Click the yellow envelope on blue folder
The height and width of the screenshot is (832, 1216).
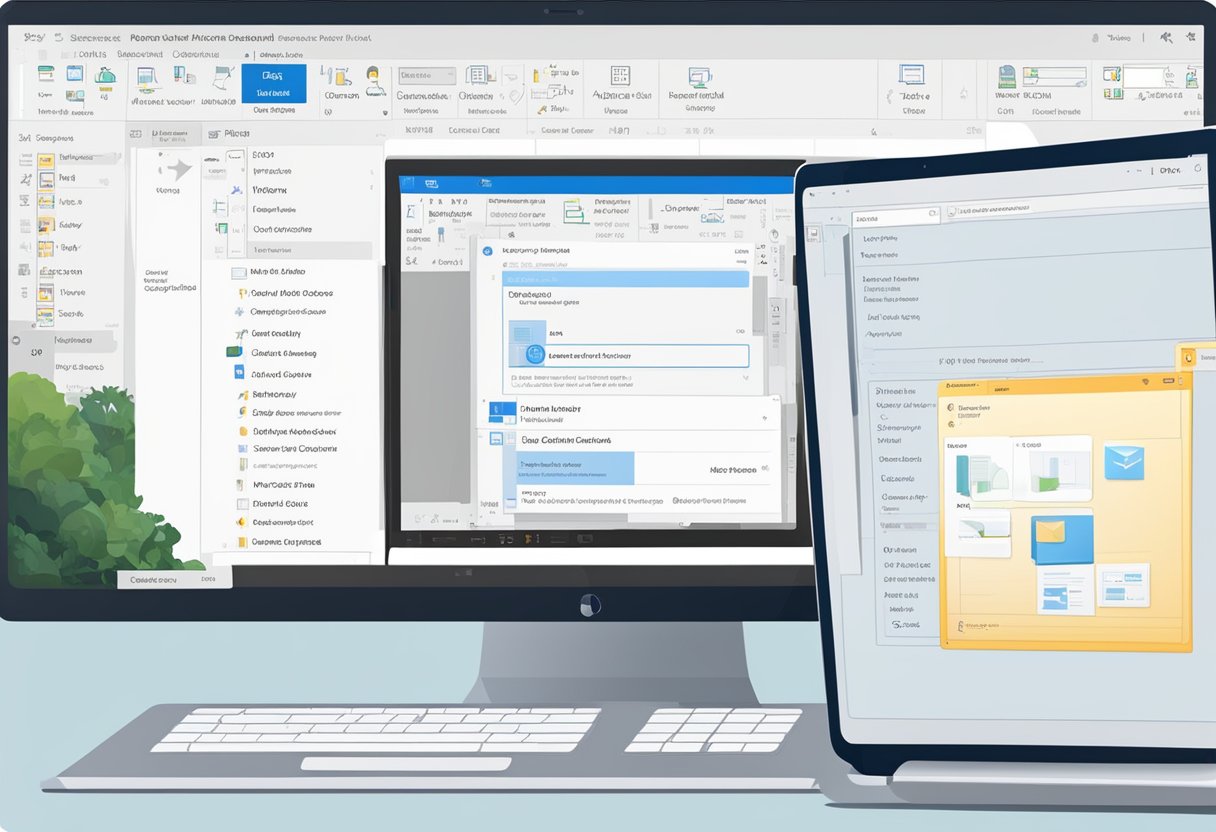pyautogui.click(x=1050, y=533)
